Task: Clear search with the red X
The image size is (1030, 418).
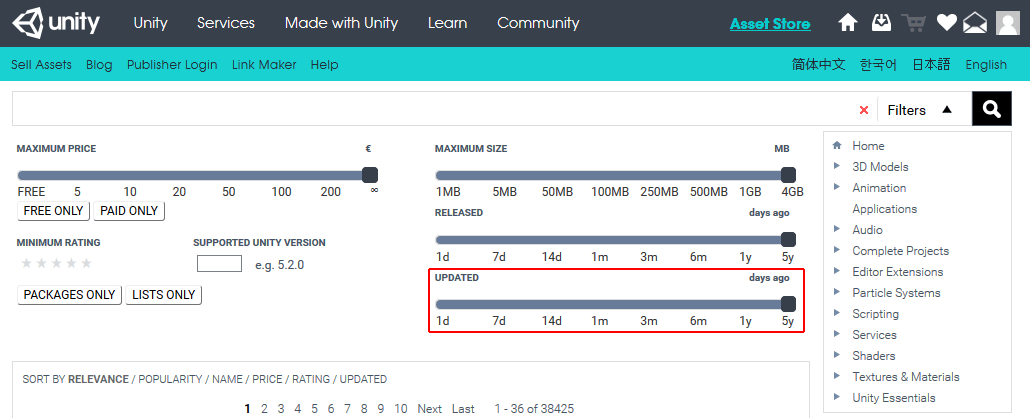Action: (864, 110)
